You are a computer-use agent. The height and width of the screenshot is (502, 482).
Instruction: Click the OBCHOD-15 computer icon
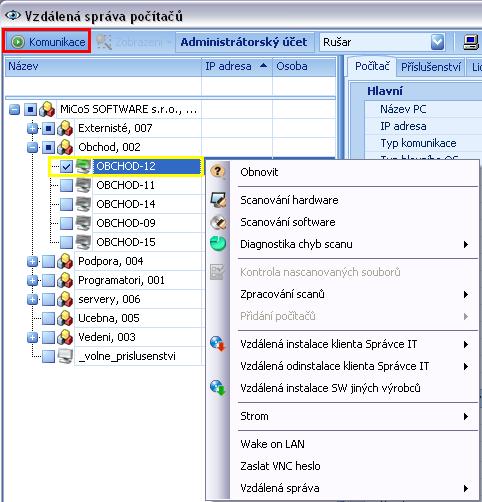[x=83, y=242]
